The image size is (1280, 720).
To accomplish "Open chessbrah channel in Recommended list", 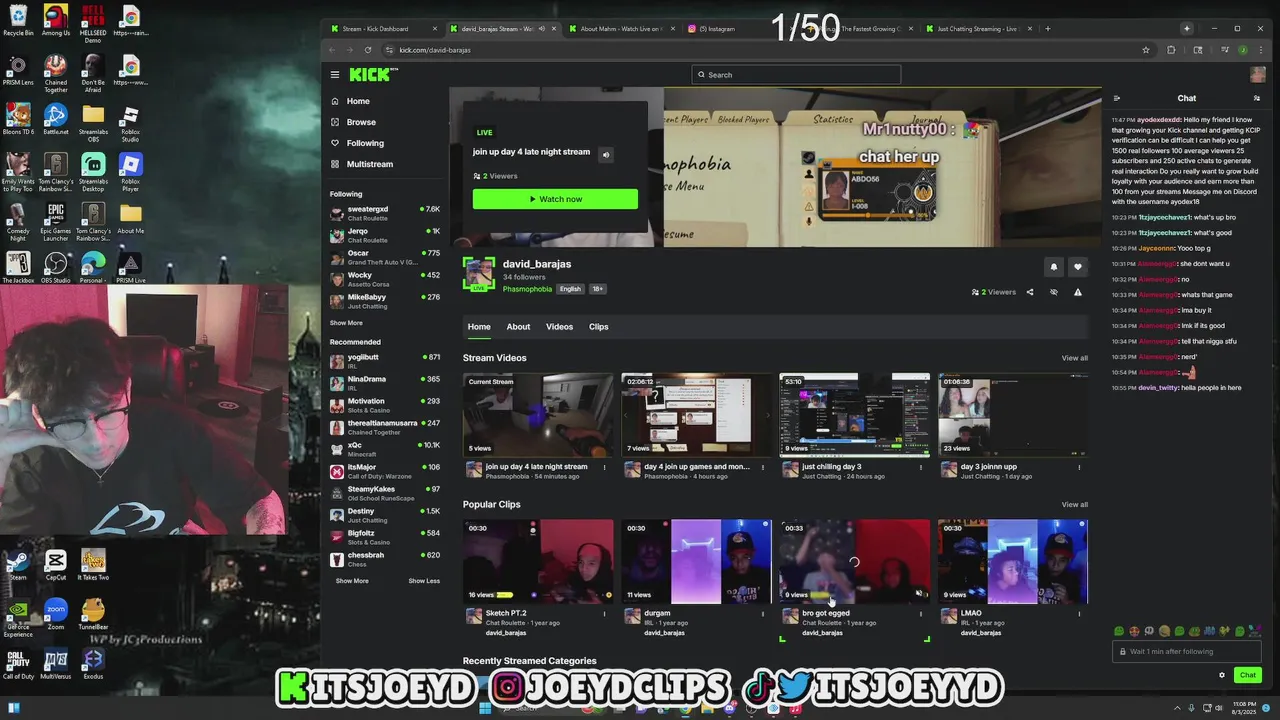I will pyautogui.click(x=385, y=559).
